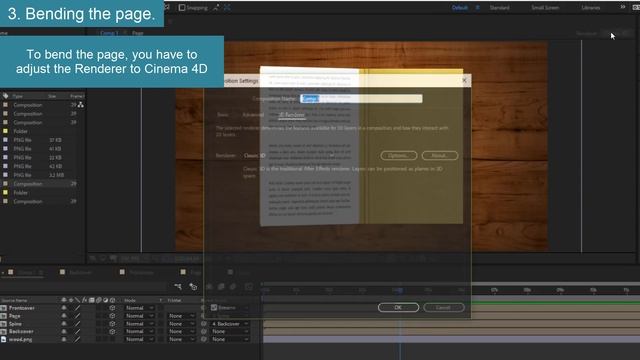This screenshot has width=640, height=360.
Task: Click quality switch for wood.png layer
Action: click(77, 339)
